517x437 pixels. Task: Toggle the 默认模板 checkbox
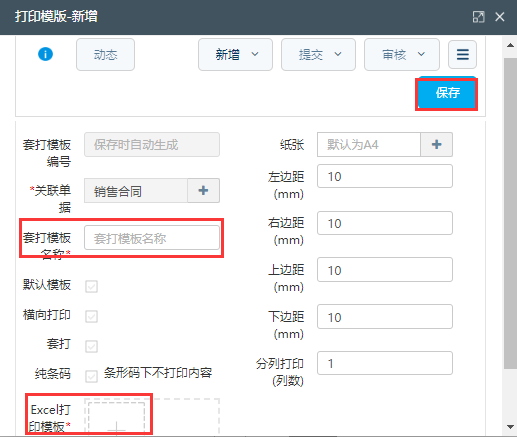(91, 286)
